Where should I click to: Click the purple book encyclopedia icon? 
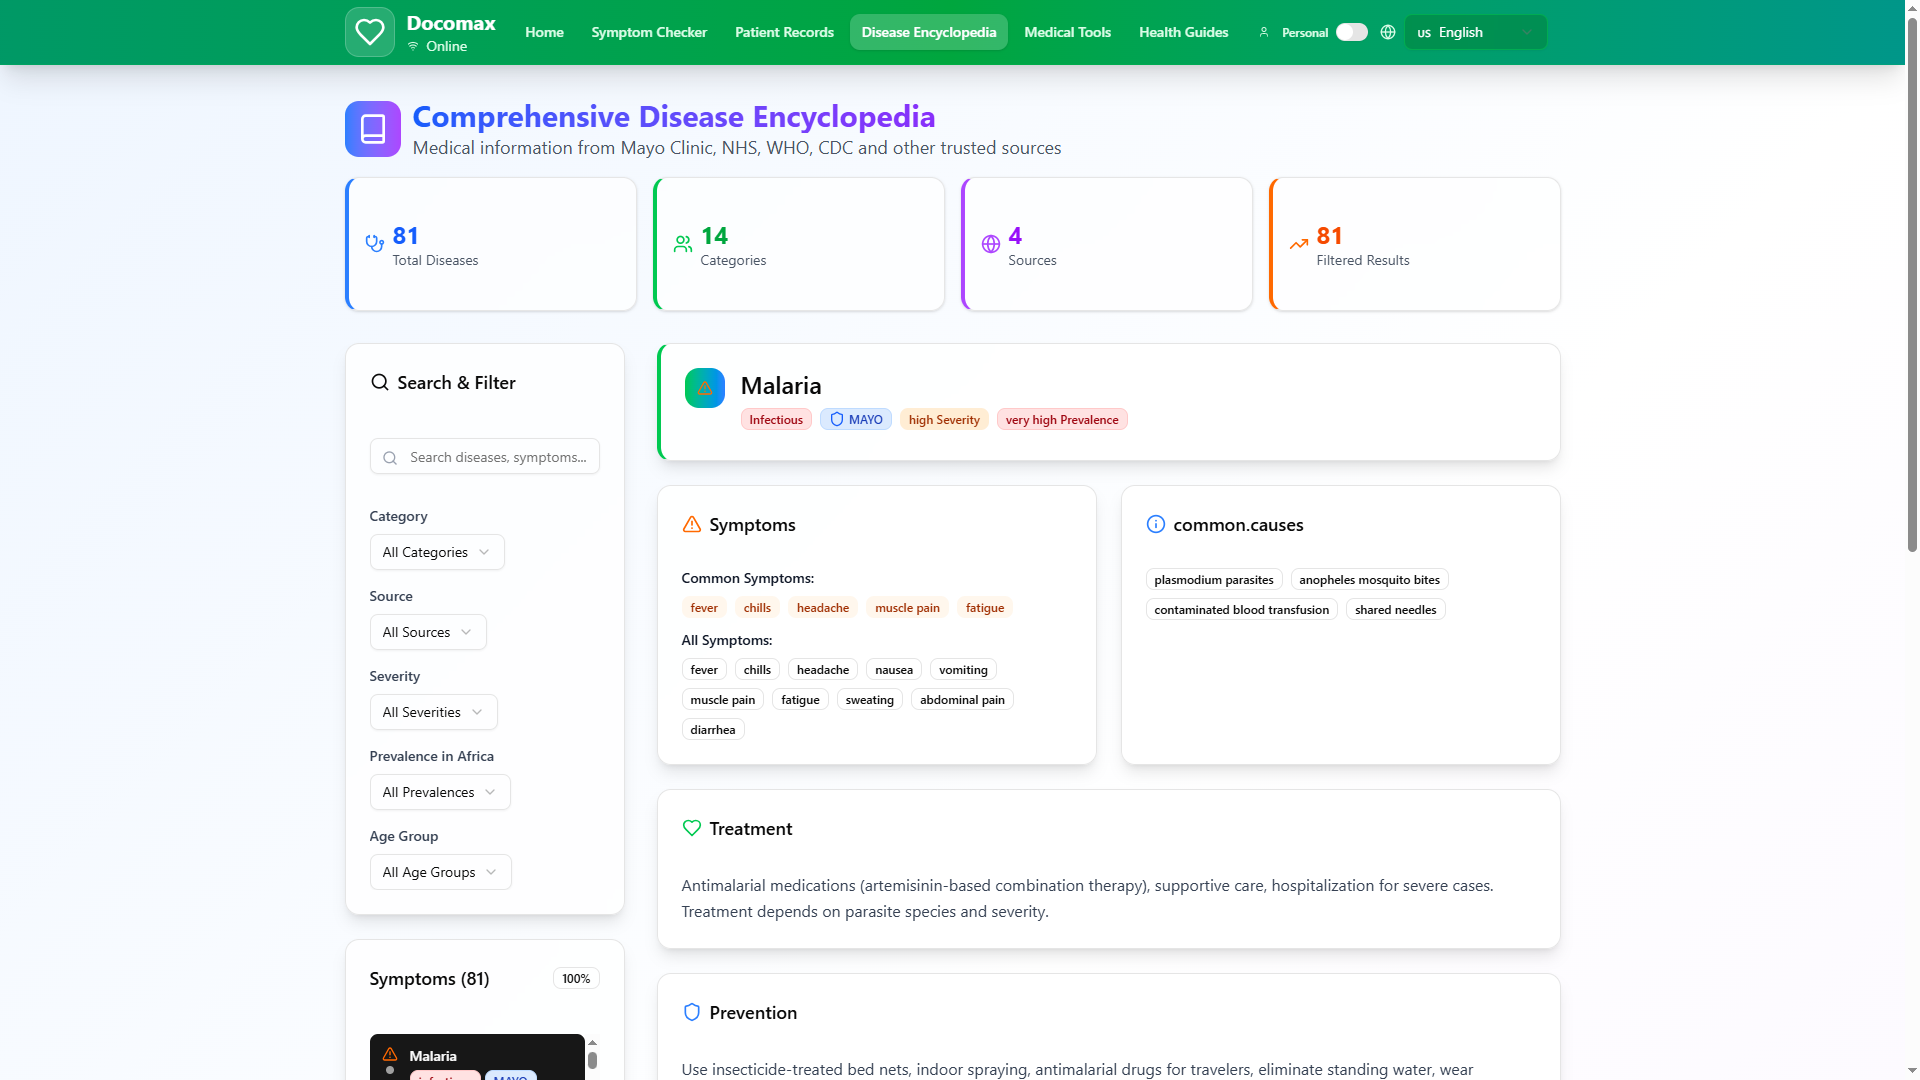pos(372,129)
